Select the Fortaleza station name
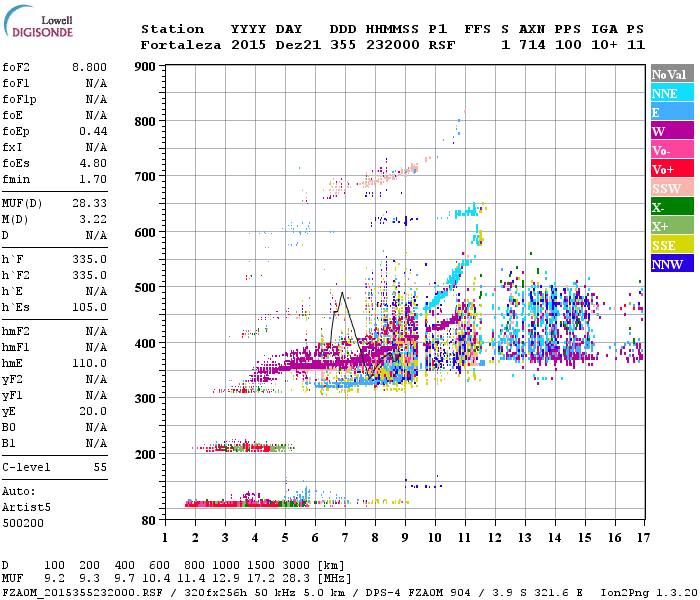 (181, 45)
